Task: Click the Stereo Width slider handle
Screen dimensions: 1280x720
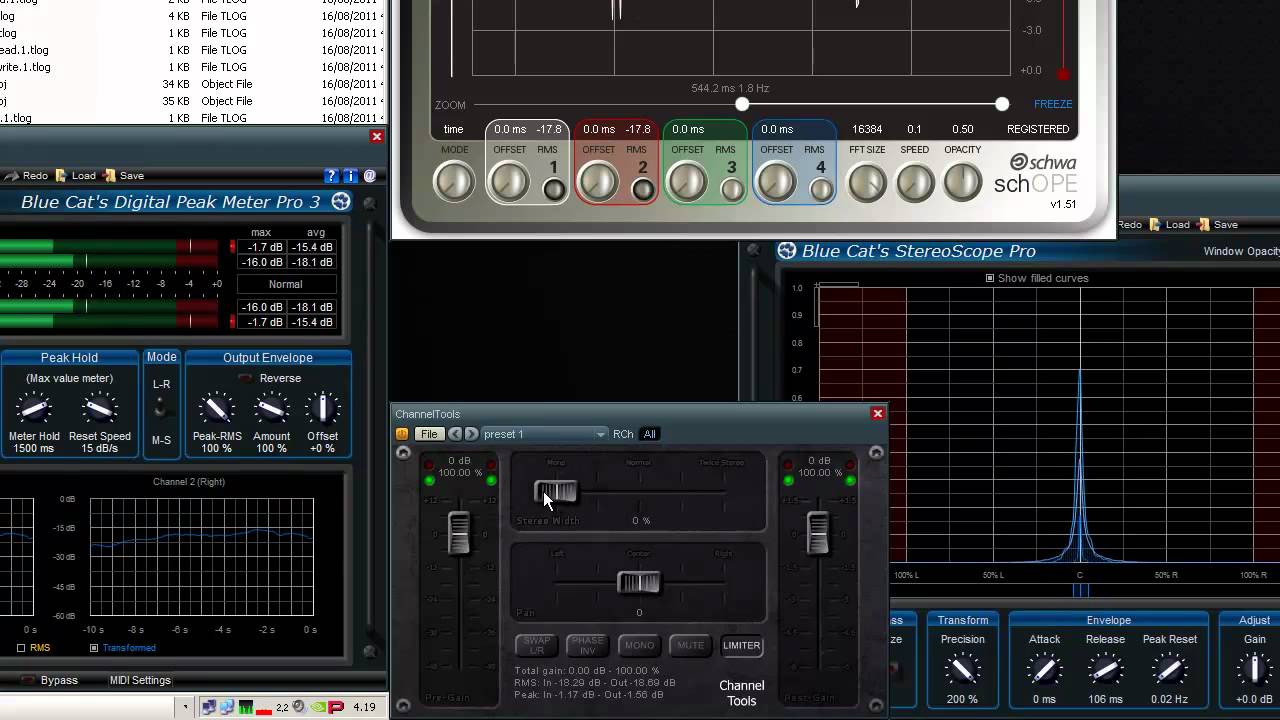Action: (x=556, y=492)
